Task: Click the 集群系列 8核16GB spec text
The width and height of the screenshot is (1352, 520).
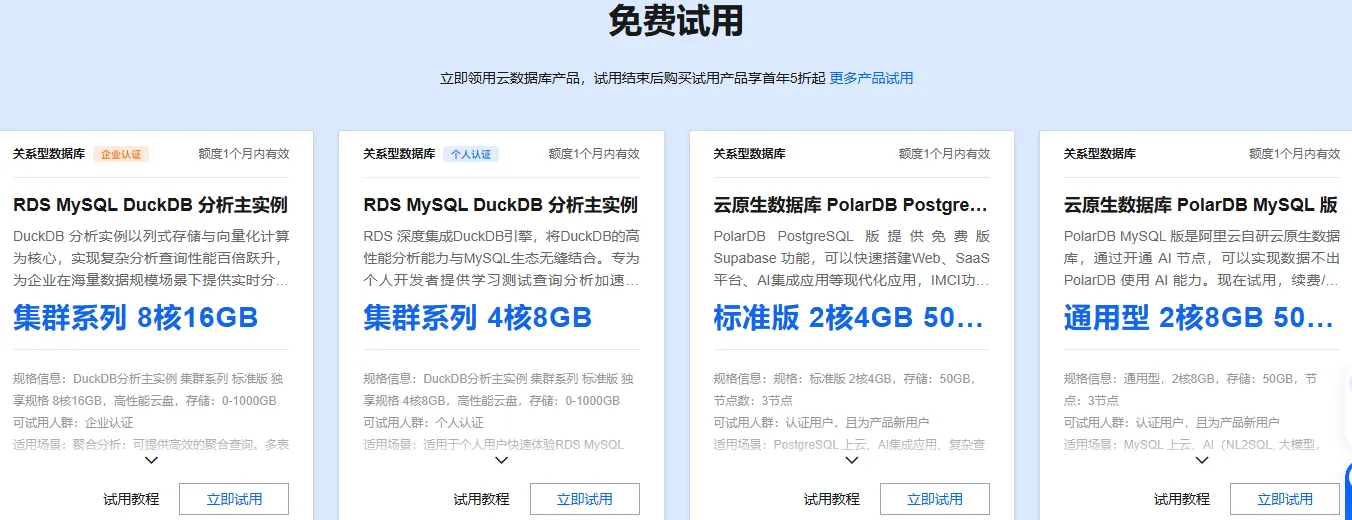Action: coord(136,318)
